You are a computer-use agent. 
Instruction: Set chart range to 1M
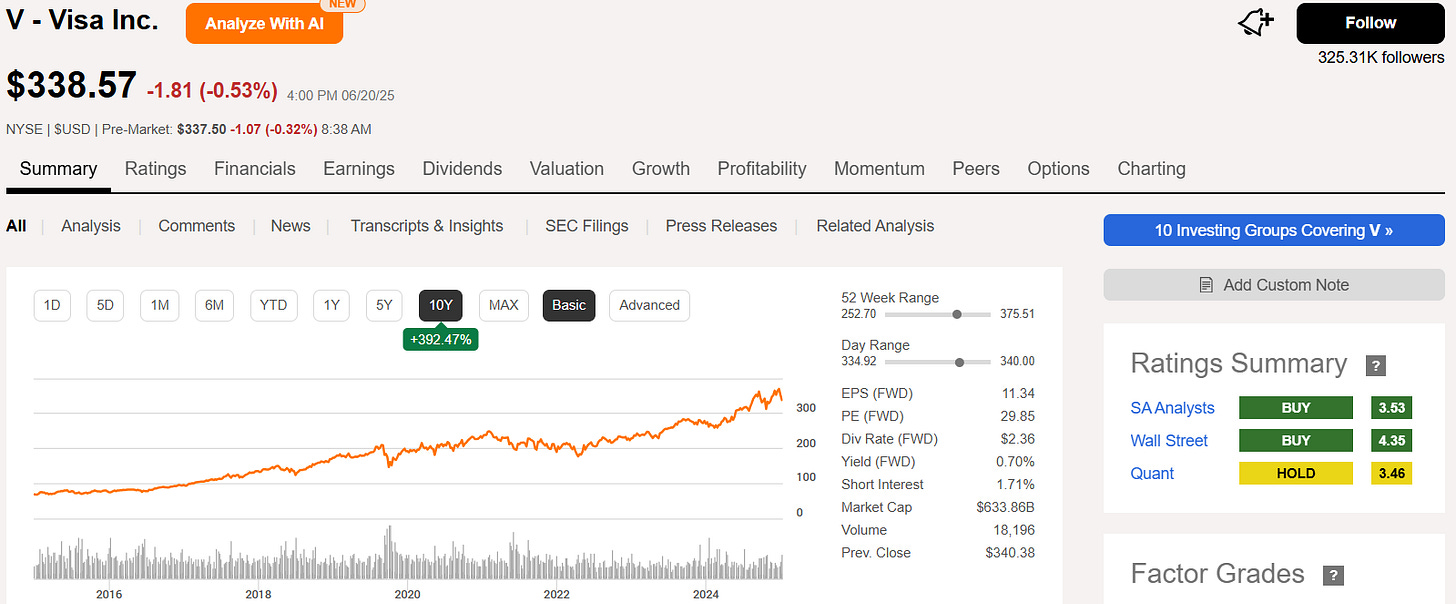coord(160,305)
